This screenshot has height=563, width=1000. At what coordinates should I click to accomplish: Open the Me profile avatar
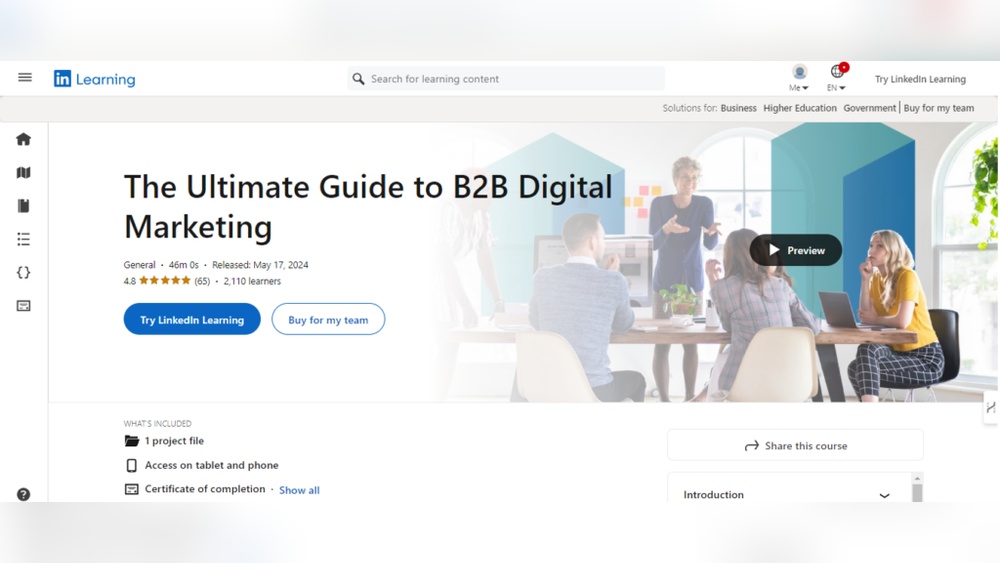pyautogui.click(x=799, y=71)
